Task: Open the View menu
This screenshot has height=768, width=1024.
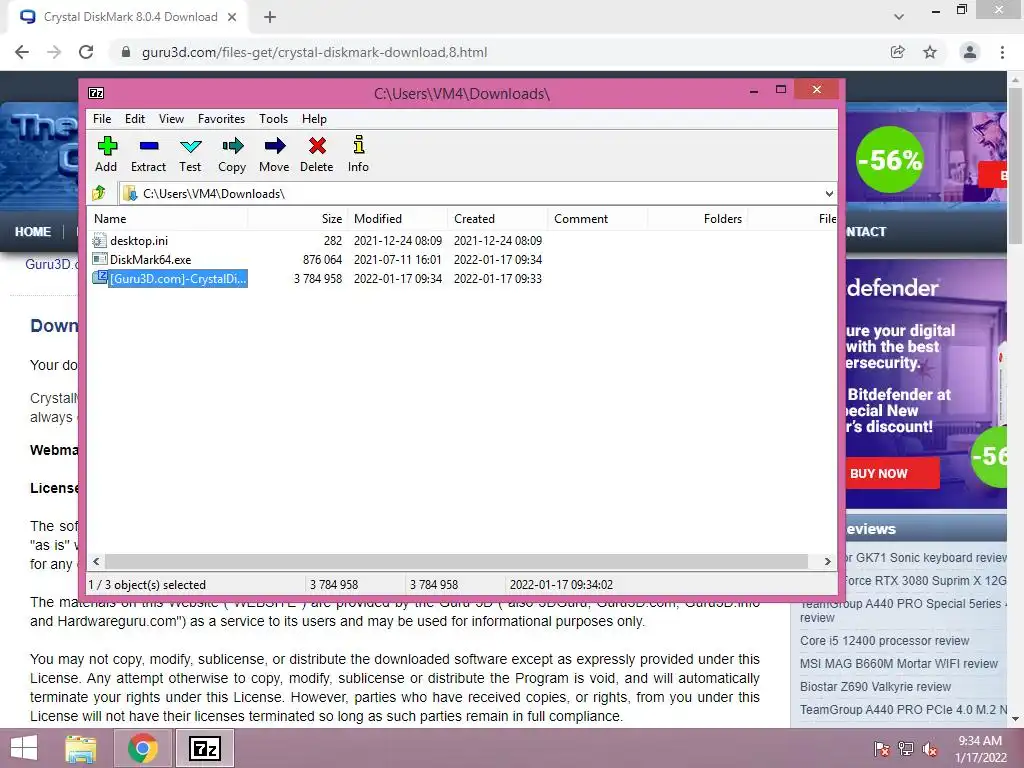Action: [x=171, y=119]
